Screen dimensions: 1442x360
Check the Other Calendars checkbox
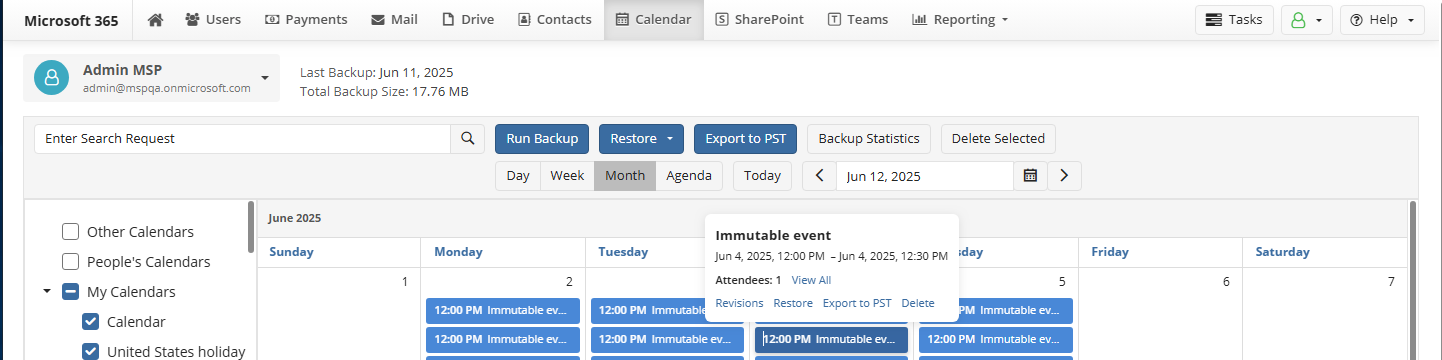[x=70, y=232]
